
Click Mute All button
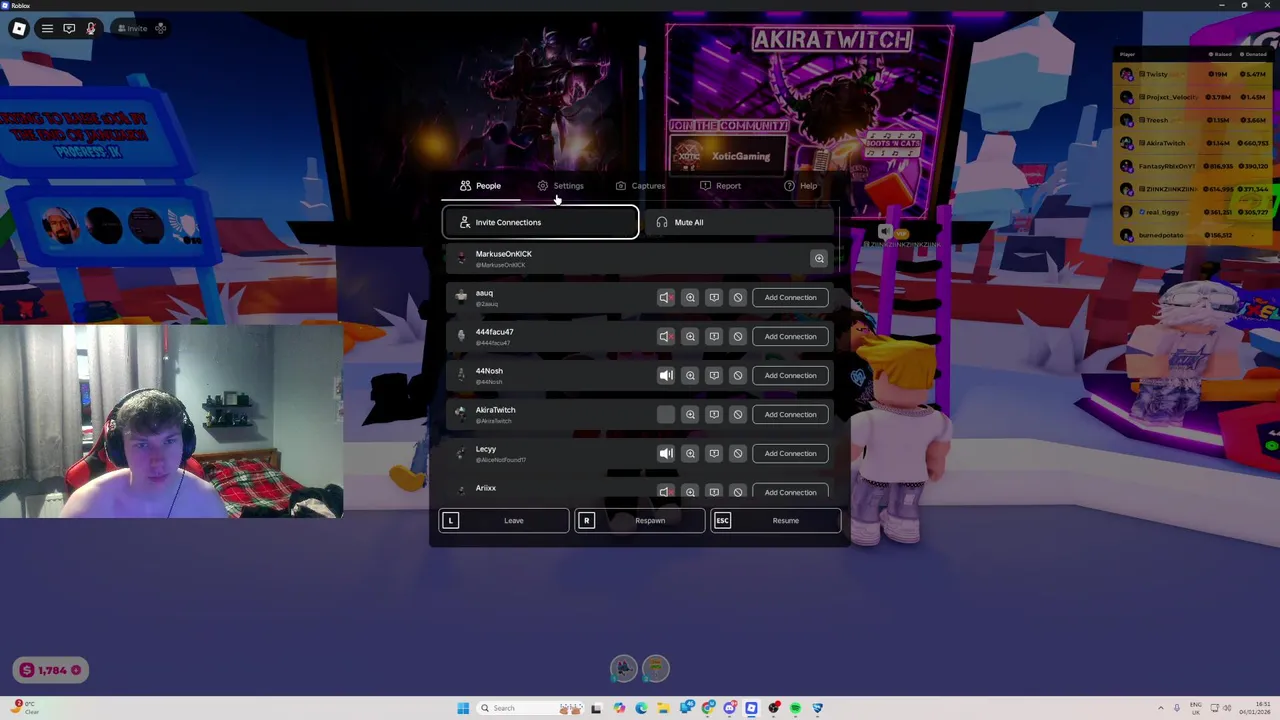740,222
